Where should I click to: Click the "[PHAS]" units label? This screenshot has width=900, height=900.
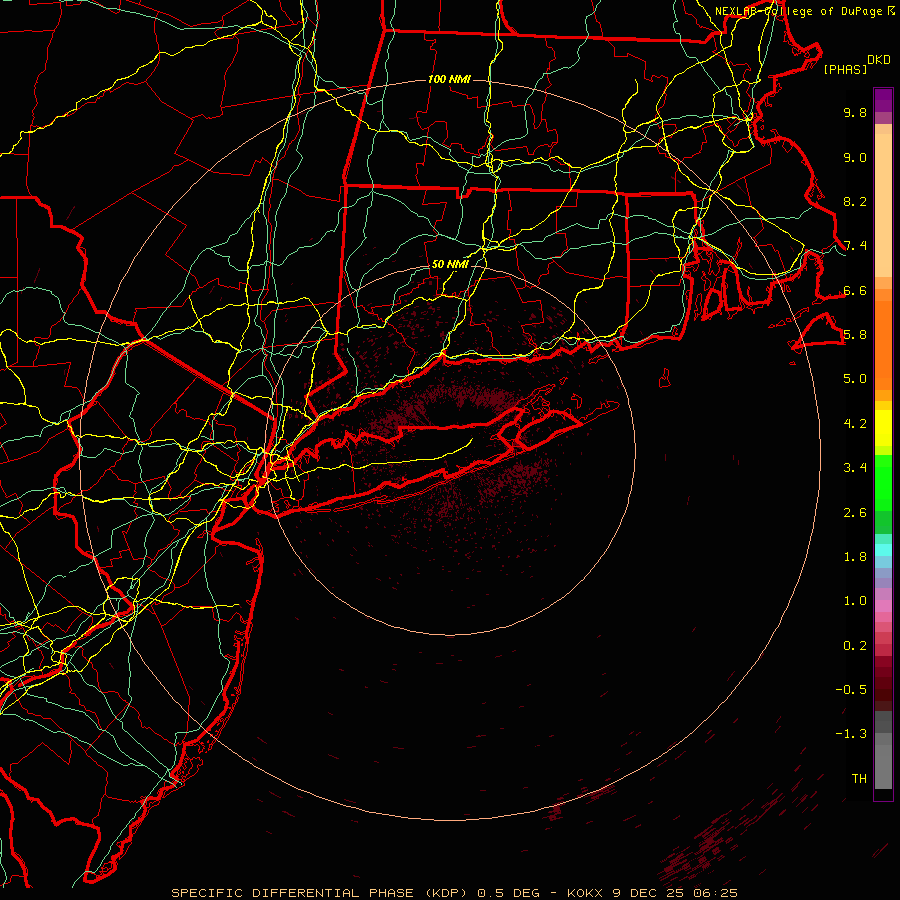point(845,70)
